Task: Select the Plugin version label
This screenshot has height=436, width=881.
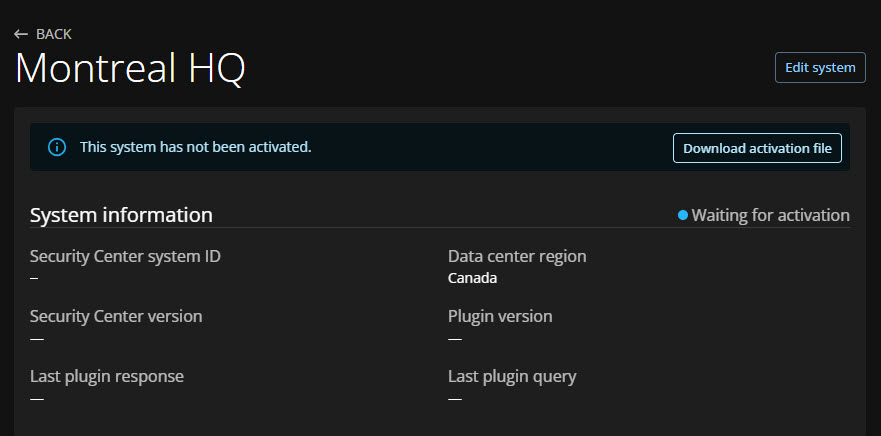Action: pos(500,316)
